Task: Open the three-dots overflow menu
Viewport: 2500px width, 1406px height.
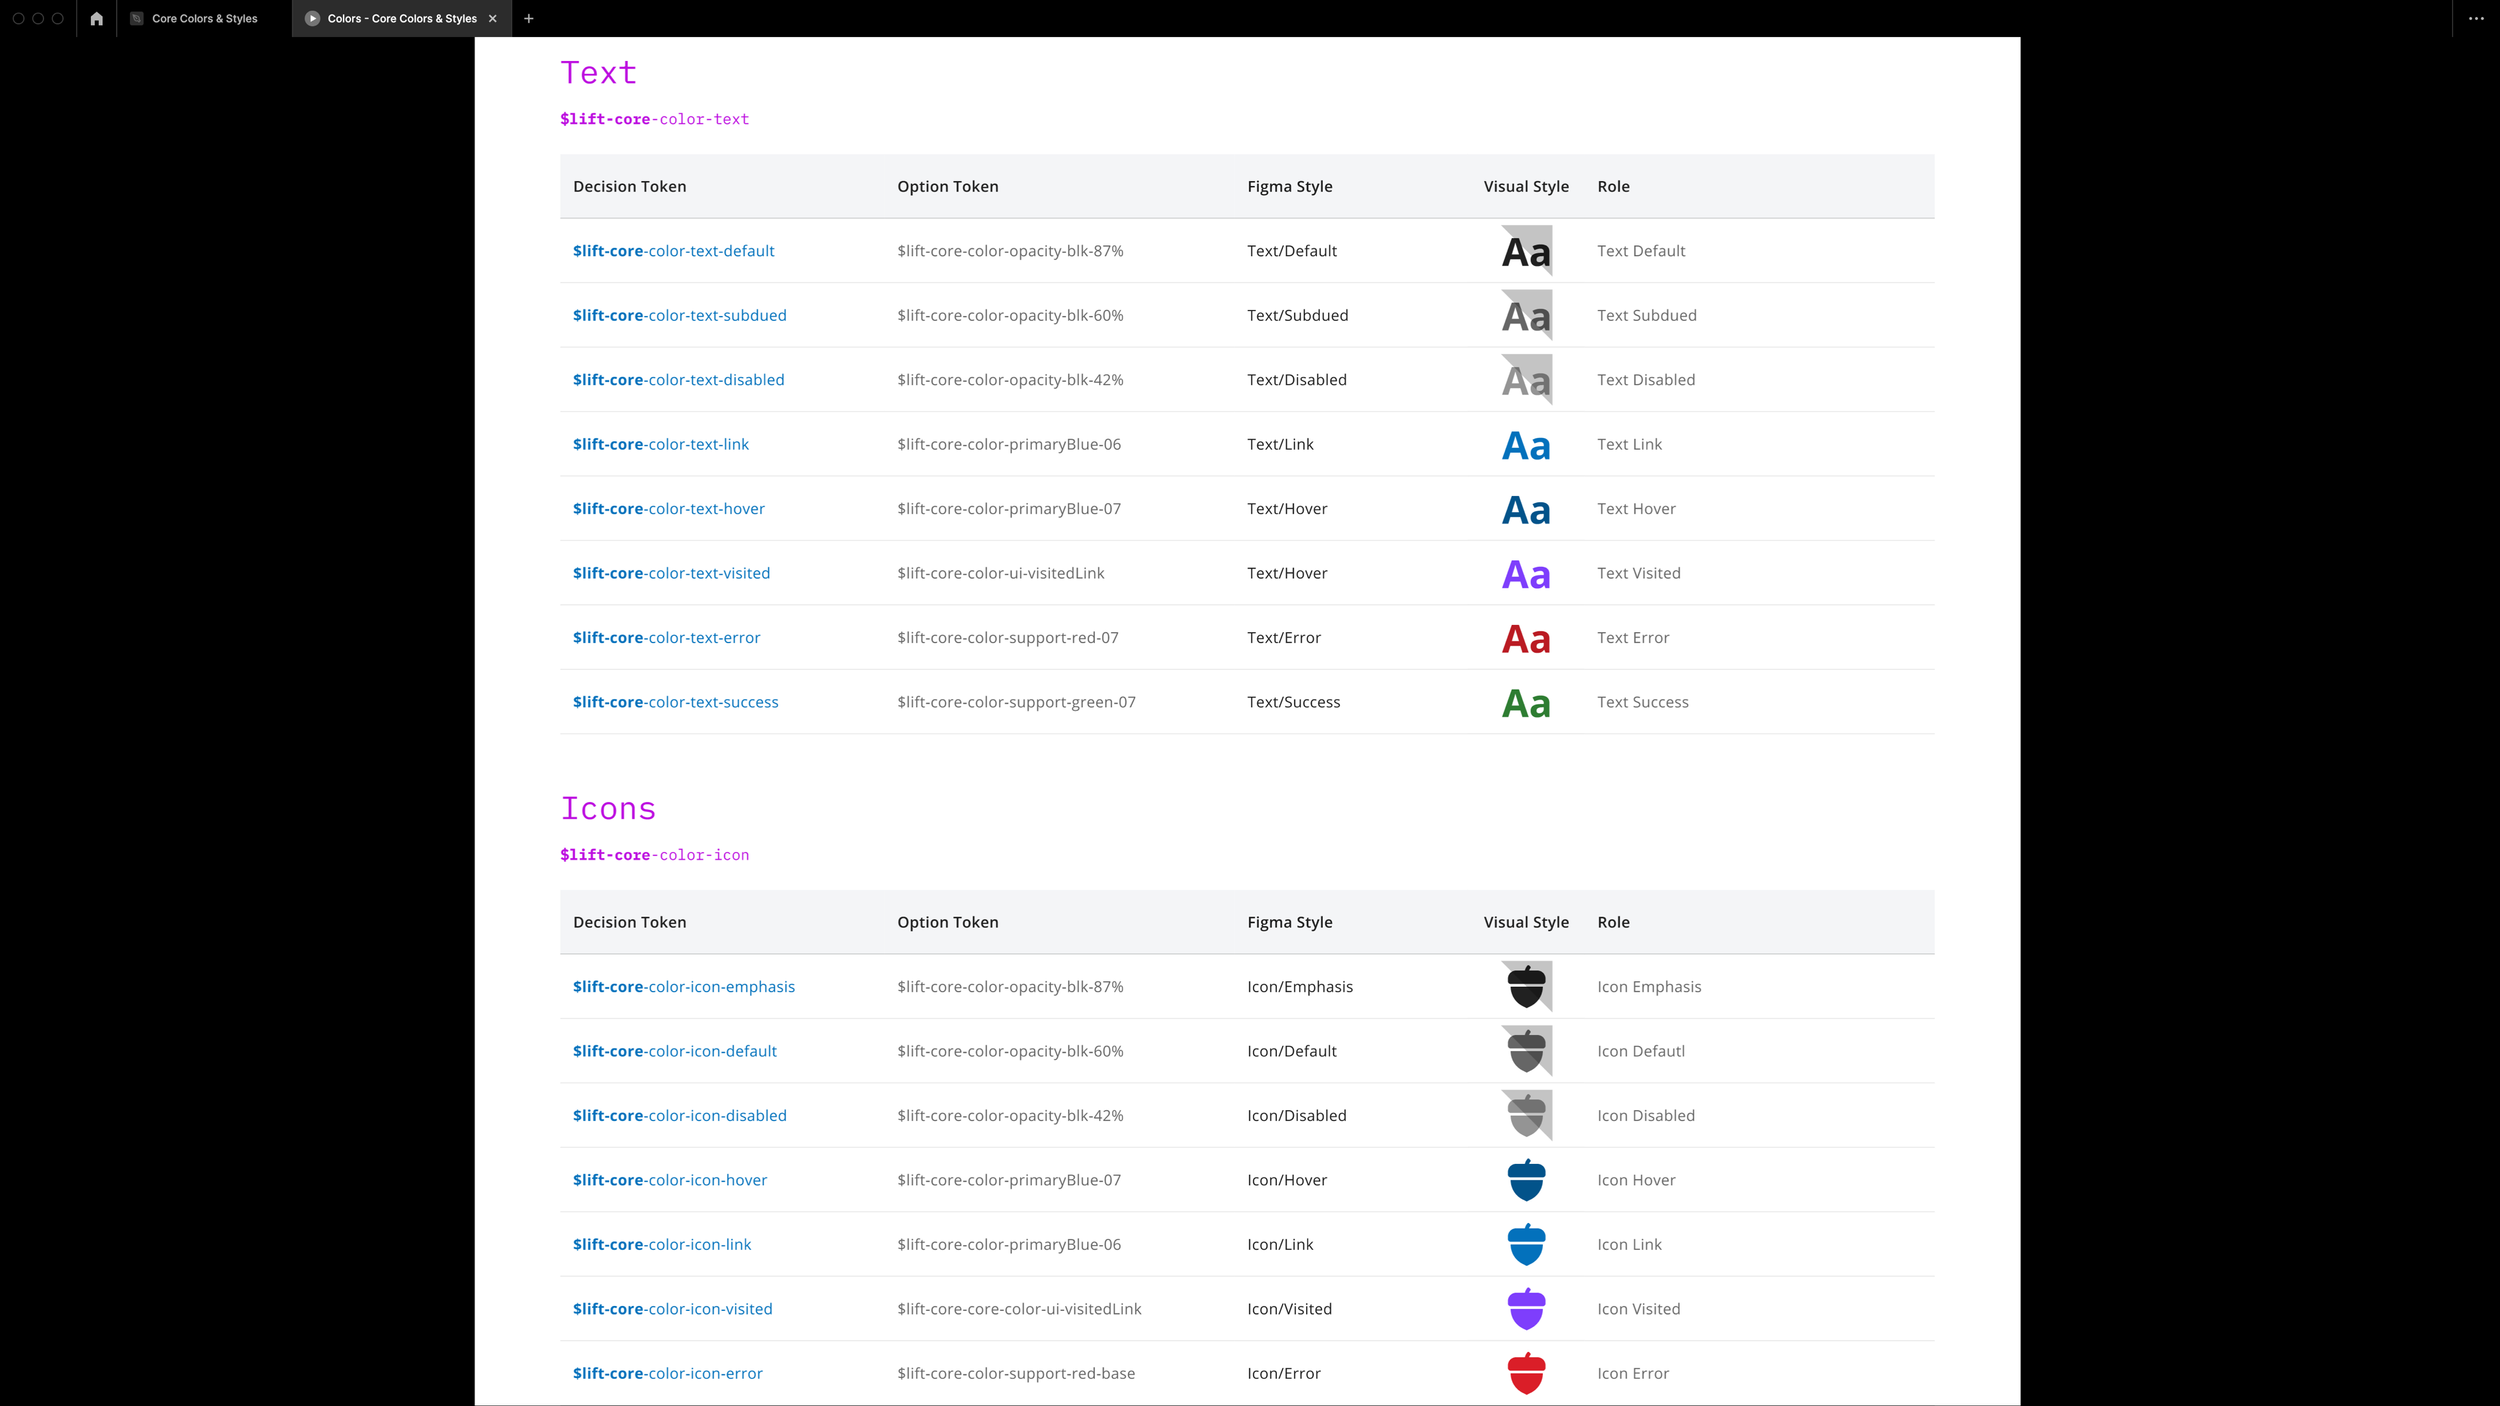Action: click(2476, 18)
